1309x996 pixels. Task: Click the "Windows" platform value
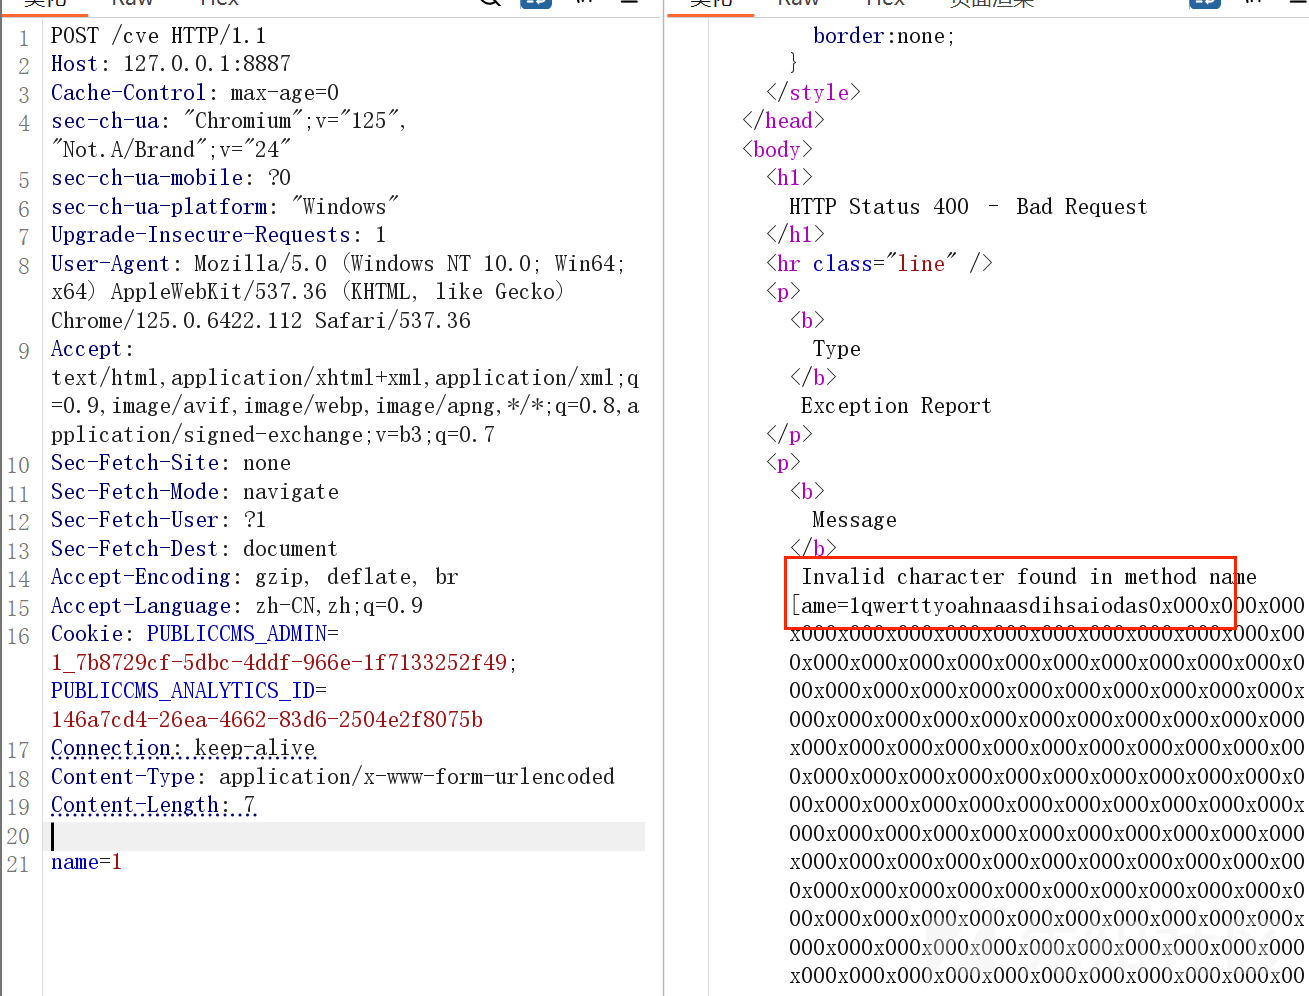tap(345, 207)
